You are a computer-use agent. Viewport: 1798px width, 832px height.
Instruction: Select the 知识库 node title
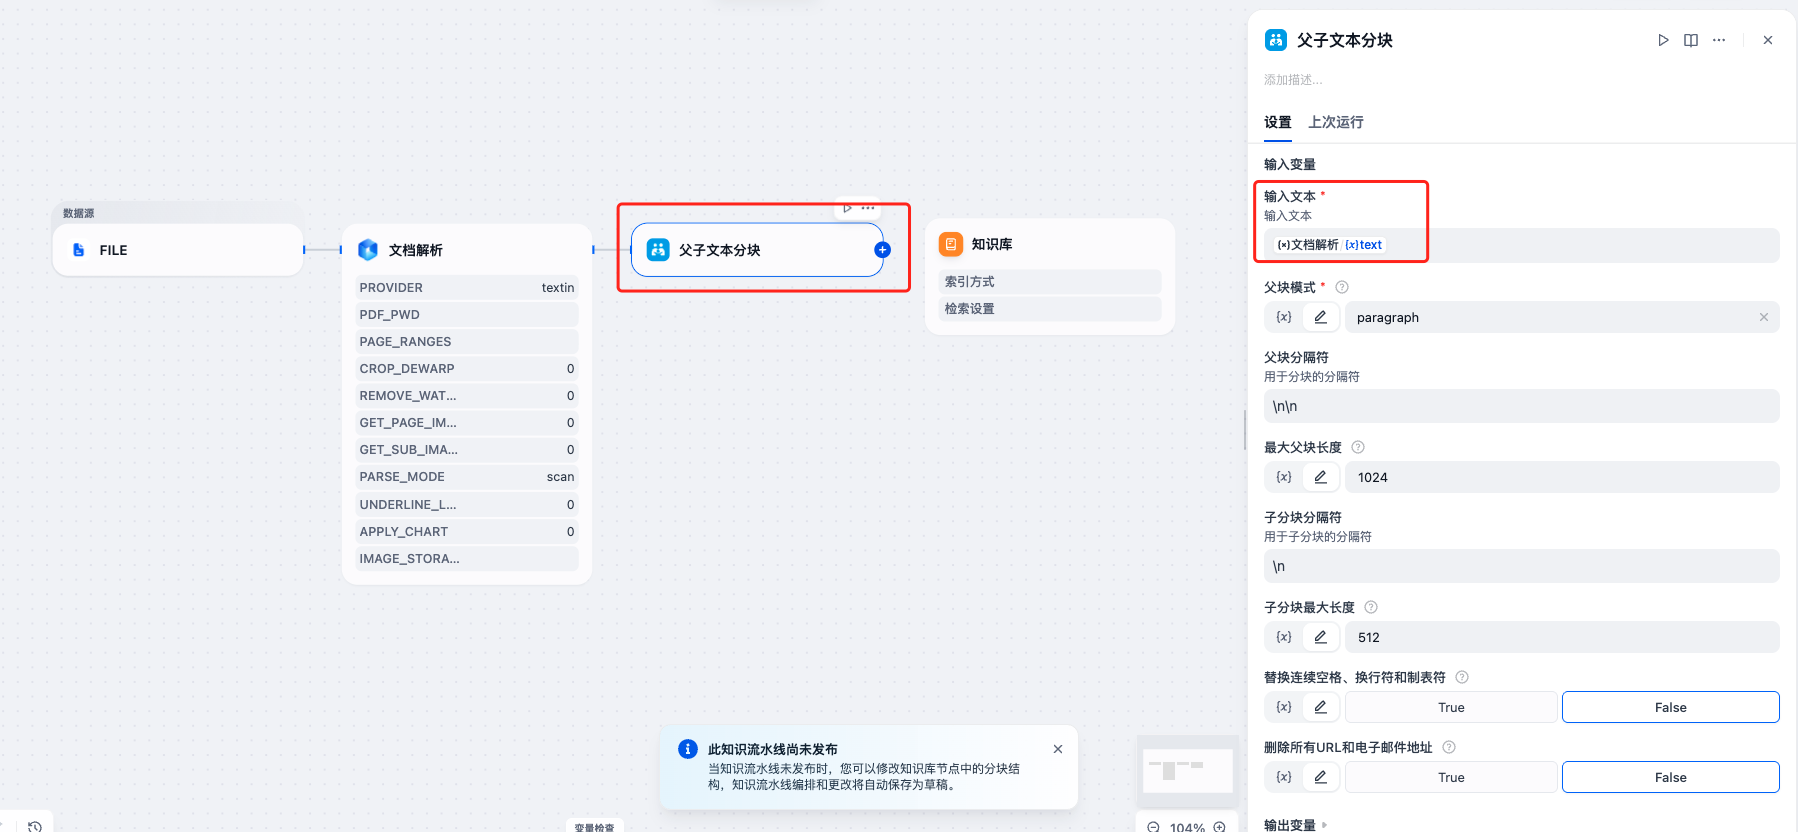(x=992, y=244)
